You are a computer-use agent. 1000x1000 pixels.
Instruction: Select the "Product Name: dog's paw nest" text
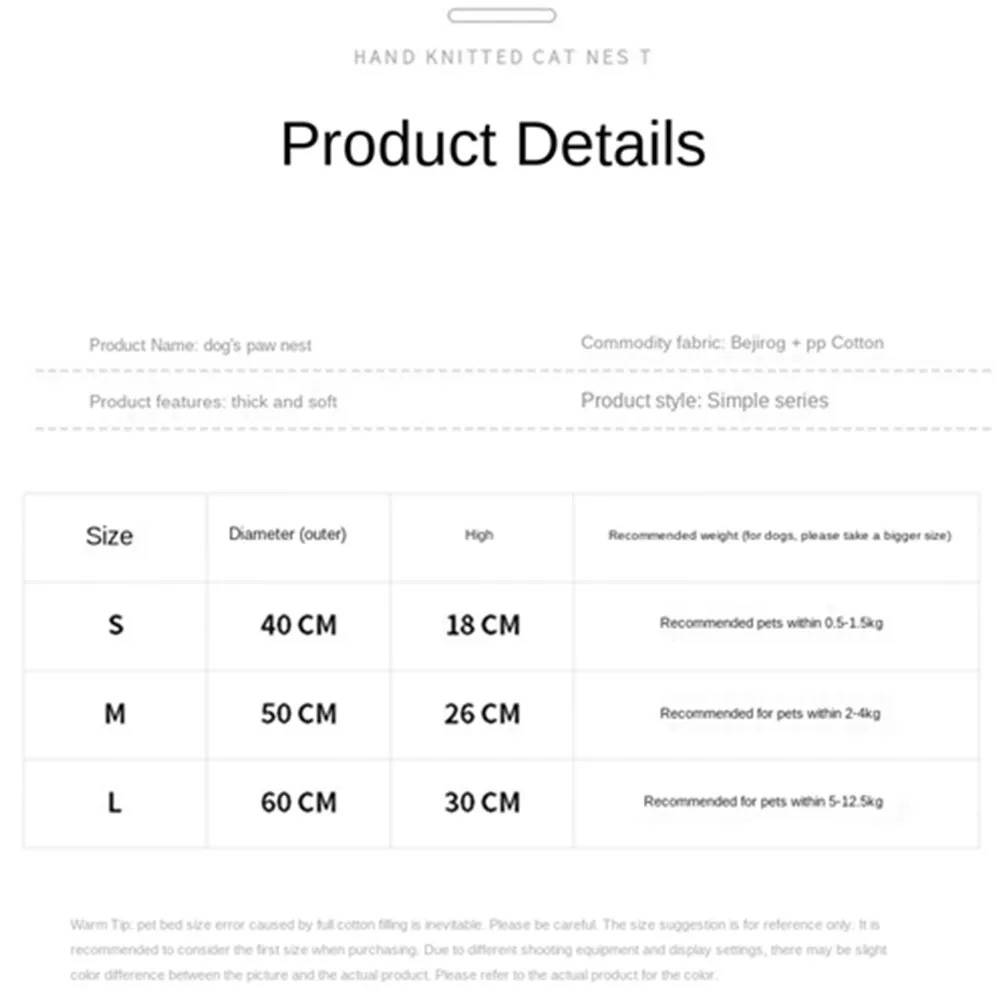[x=200, y=346]
